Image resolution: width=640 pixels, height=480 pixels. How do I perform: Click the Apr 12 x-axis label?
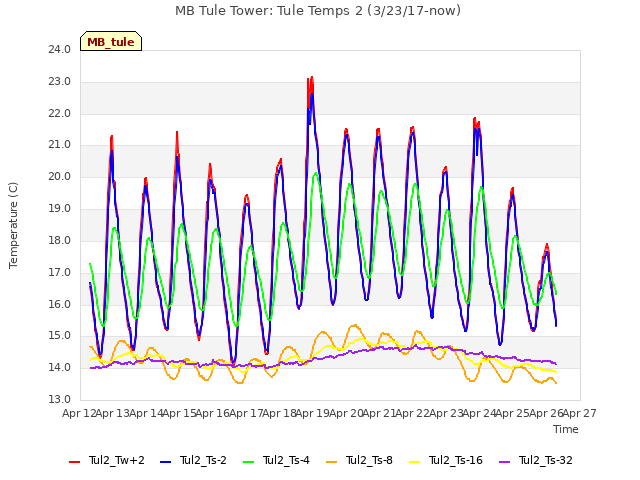(x=79, y=413)
